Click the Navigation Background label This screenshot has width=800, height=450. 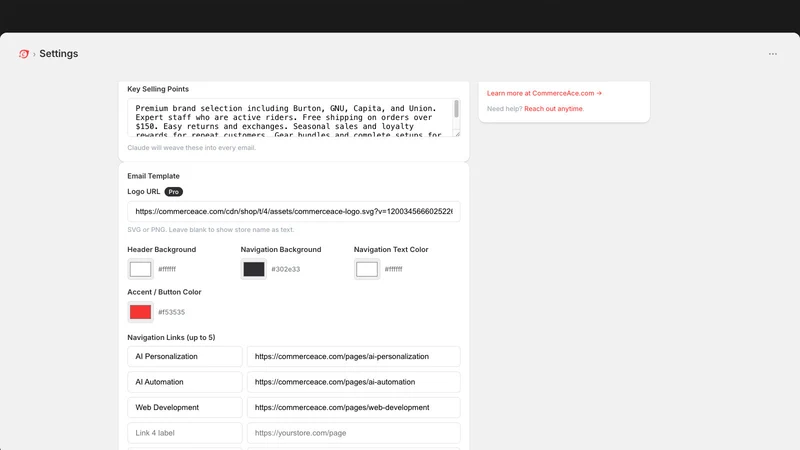tap(281, 249)
